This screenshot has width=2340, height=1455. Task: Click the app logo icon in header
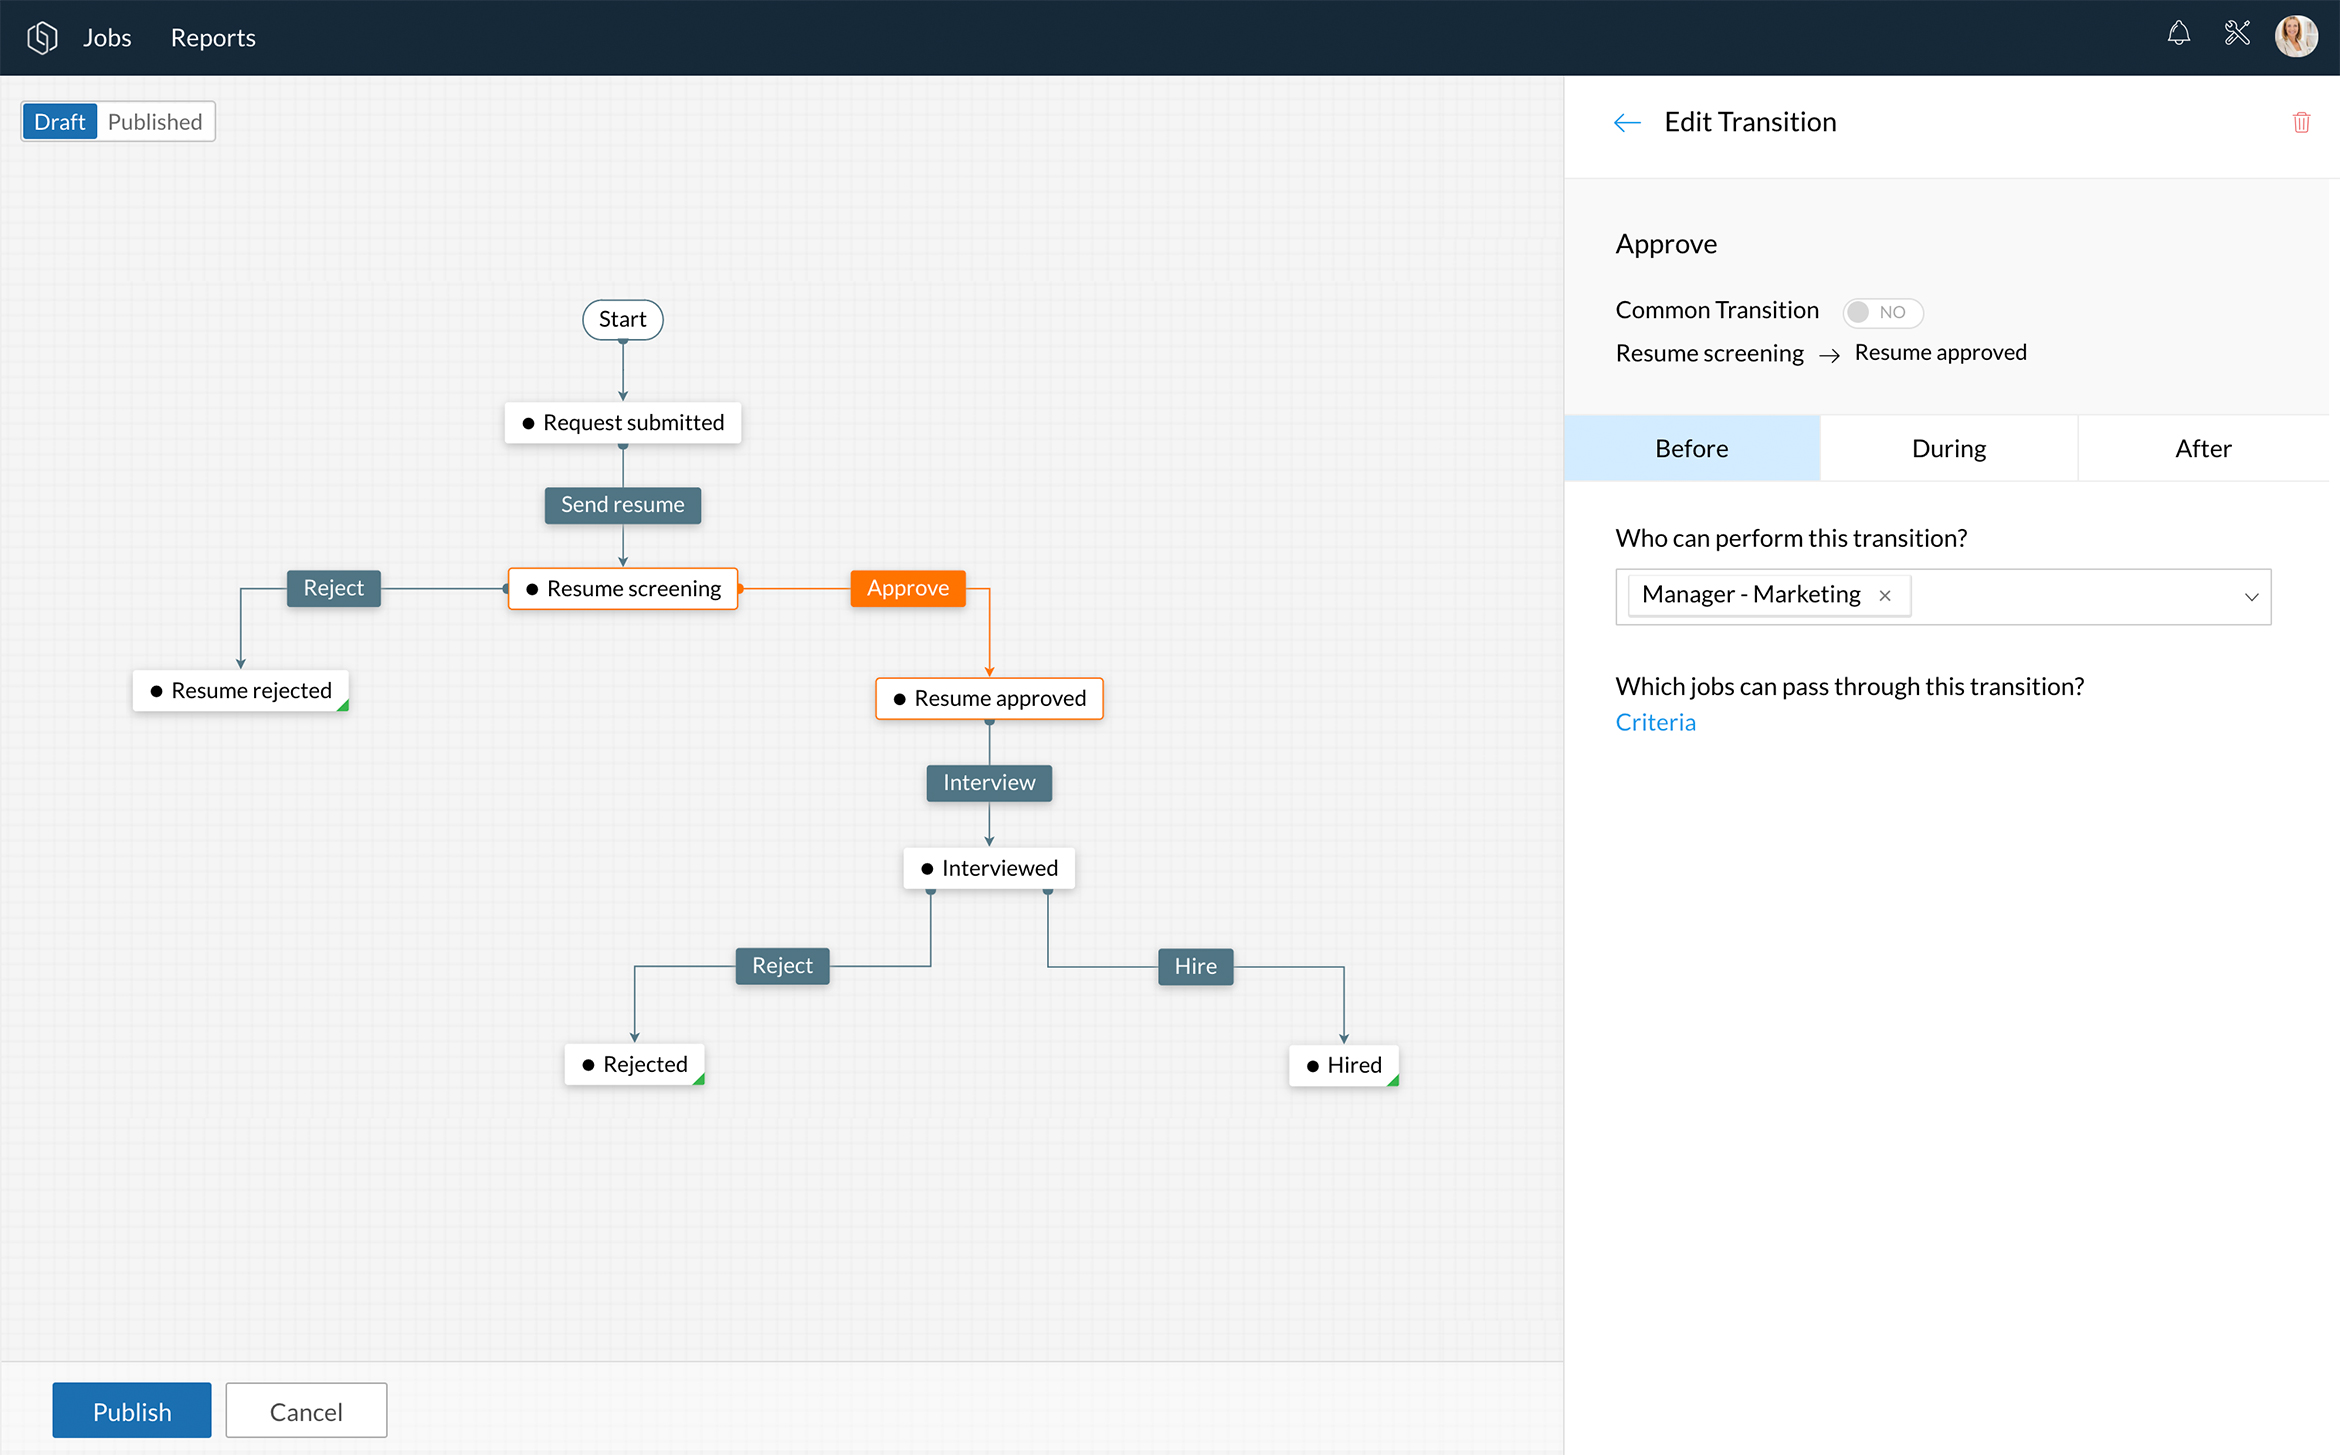(42, 38)
